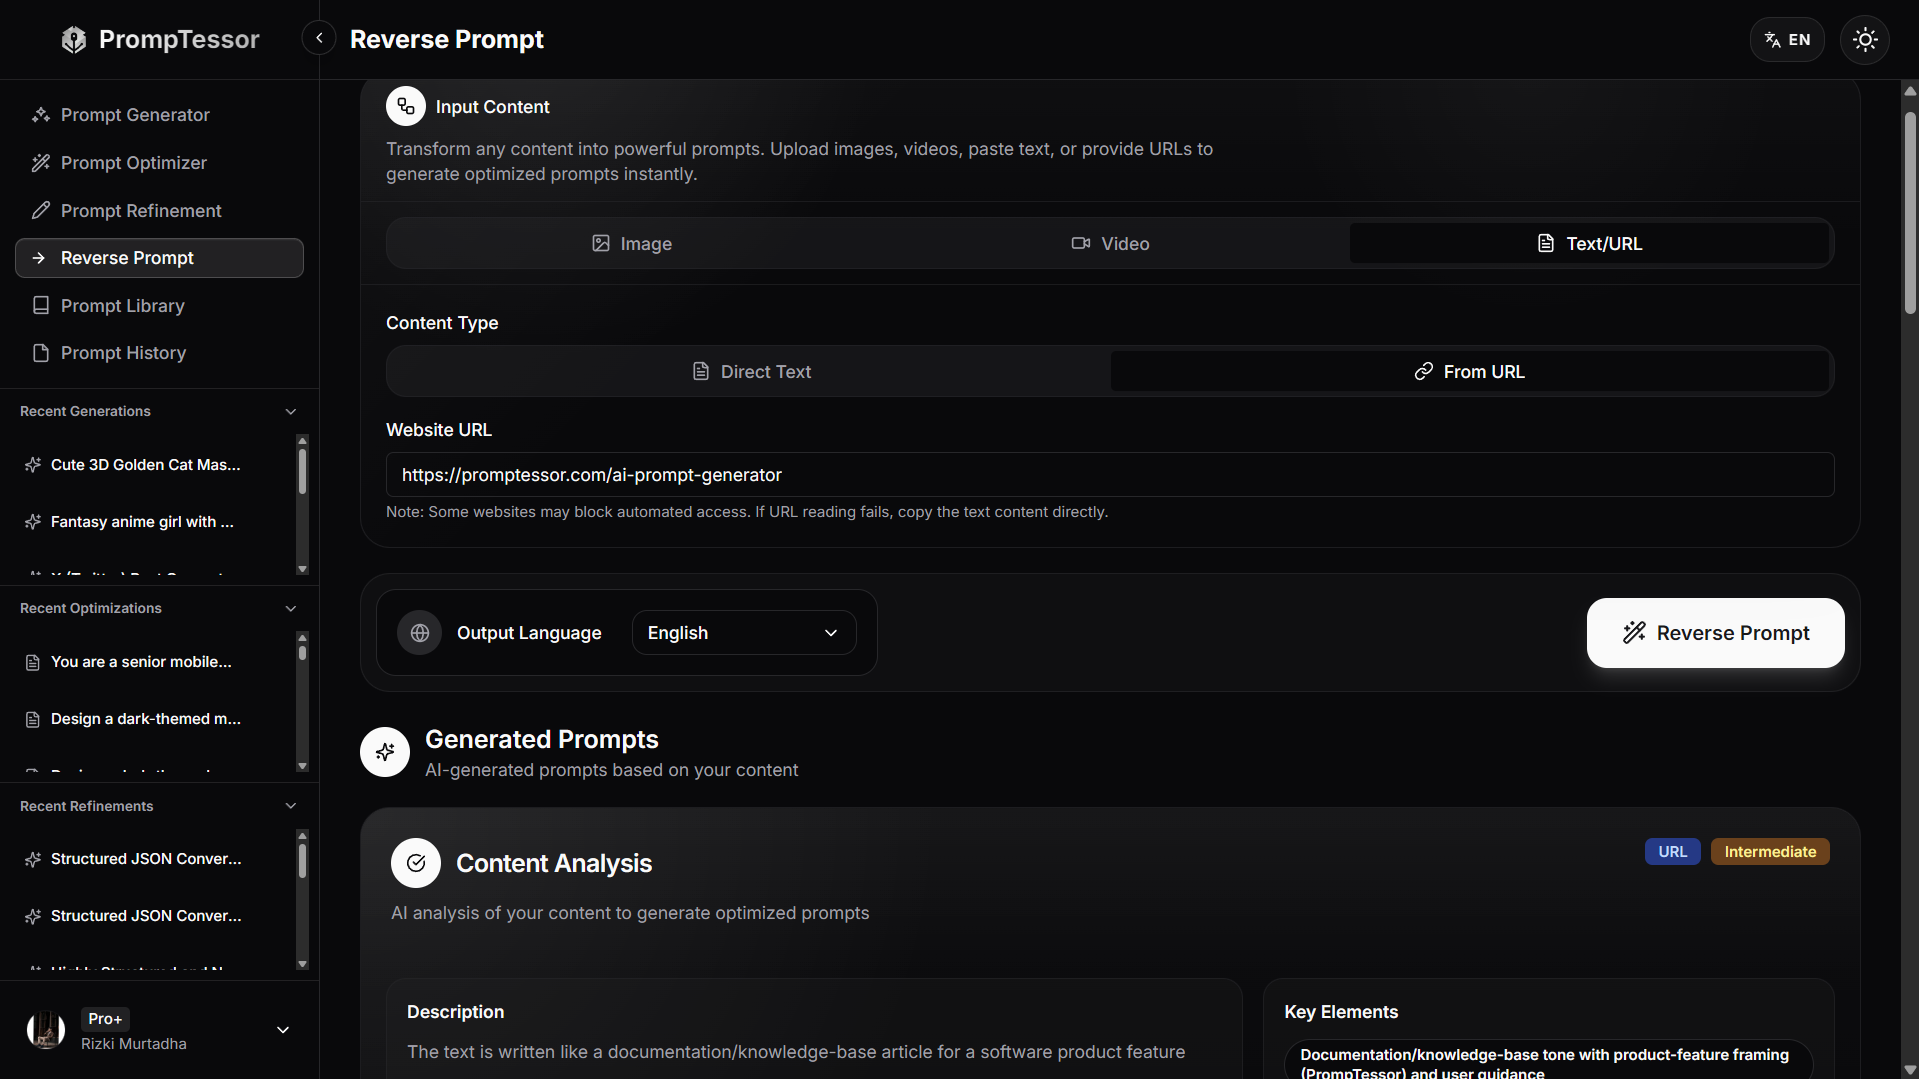Click document icon beside You are a senior mobile

pyautogui.click(x=33, y=662)
